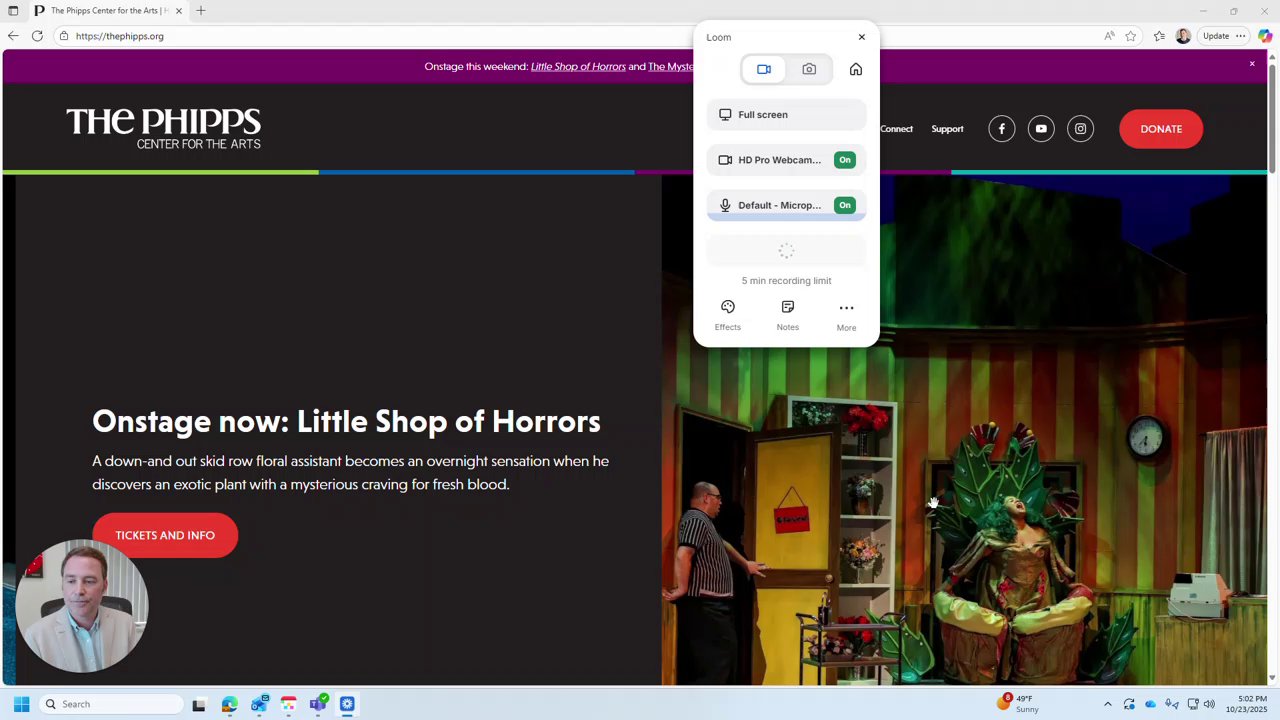Open the tab actions menu icon
Screen dimensions: 1280x720
[x=13, y=11]
